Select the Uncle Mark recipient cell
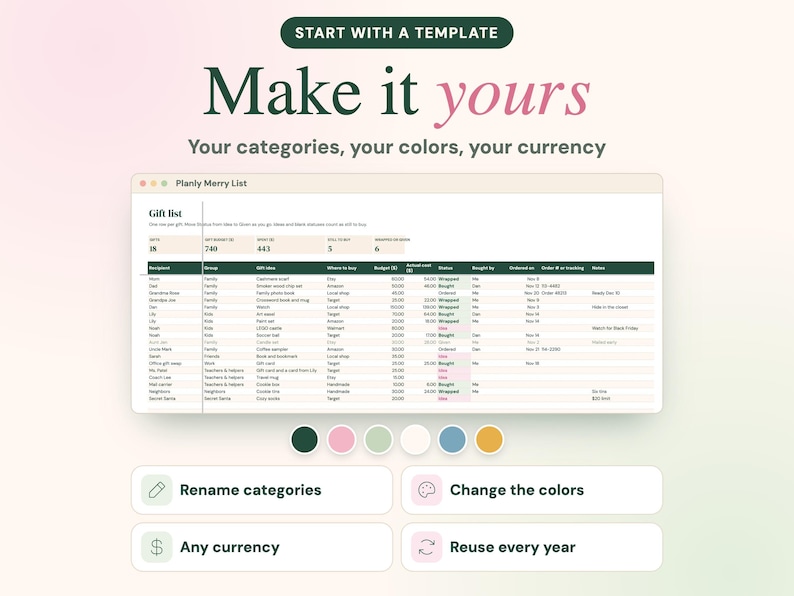794x596 pixels. [160, 349]
